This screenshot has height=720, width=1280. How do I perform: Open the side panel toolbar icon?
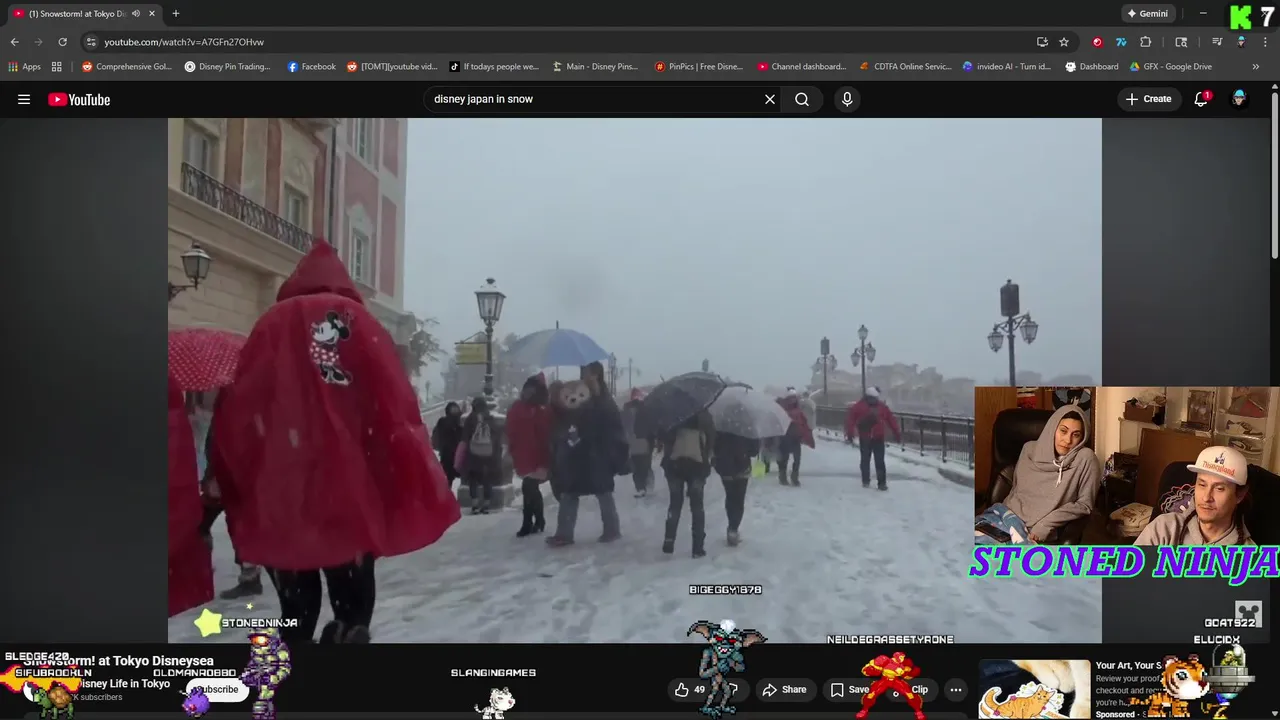tap(1181, 42)
